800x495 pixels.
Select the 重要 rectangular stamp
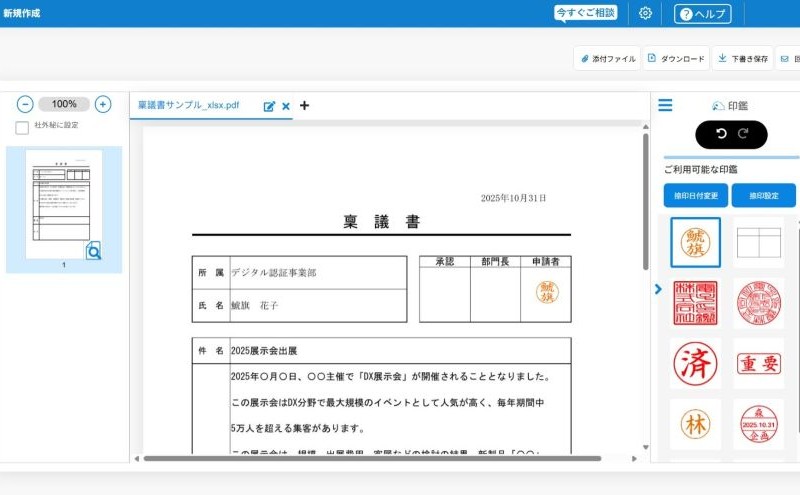click(x=758, y=363)
